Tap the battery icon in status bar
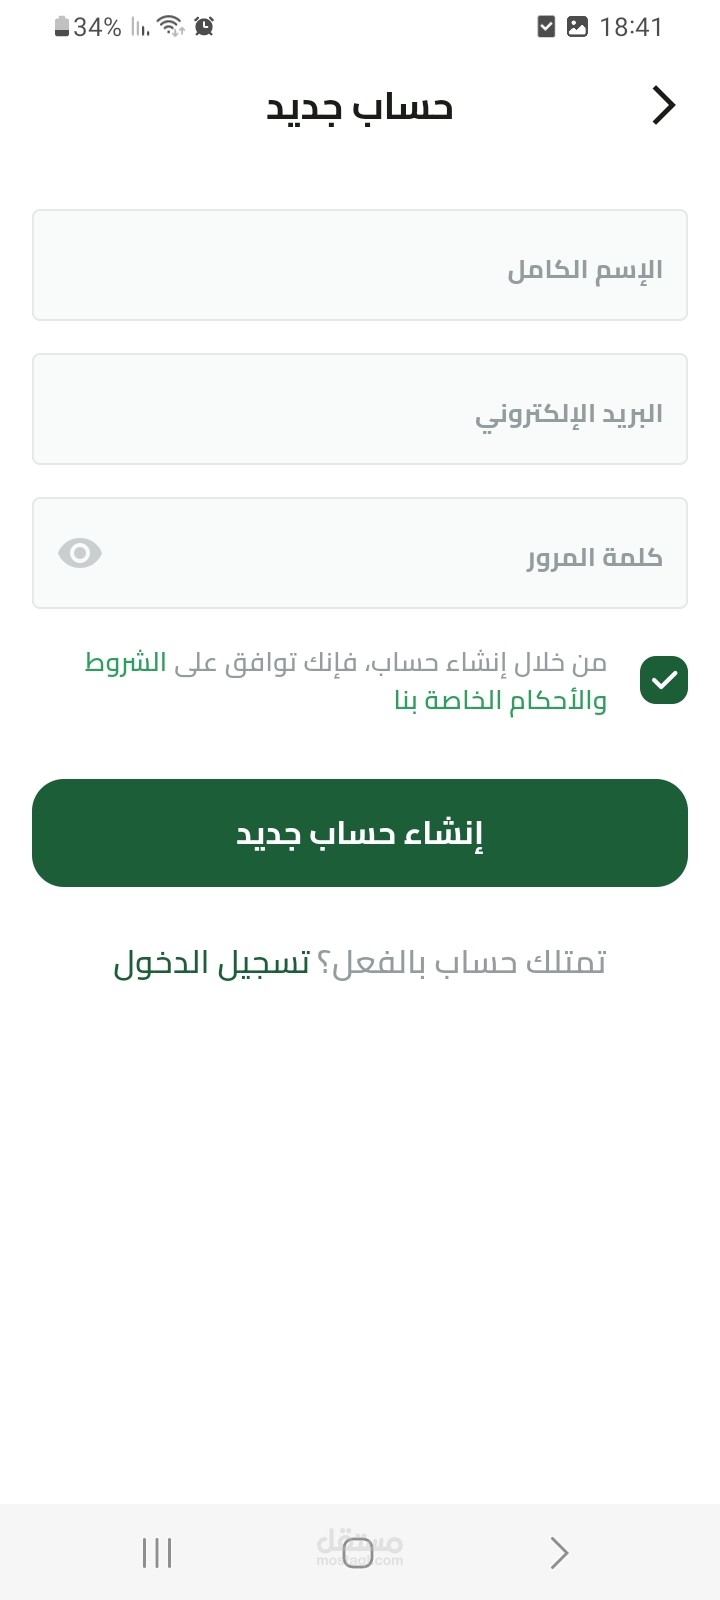This screenshot has width=720, height=1600. coord(62,27)
